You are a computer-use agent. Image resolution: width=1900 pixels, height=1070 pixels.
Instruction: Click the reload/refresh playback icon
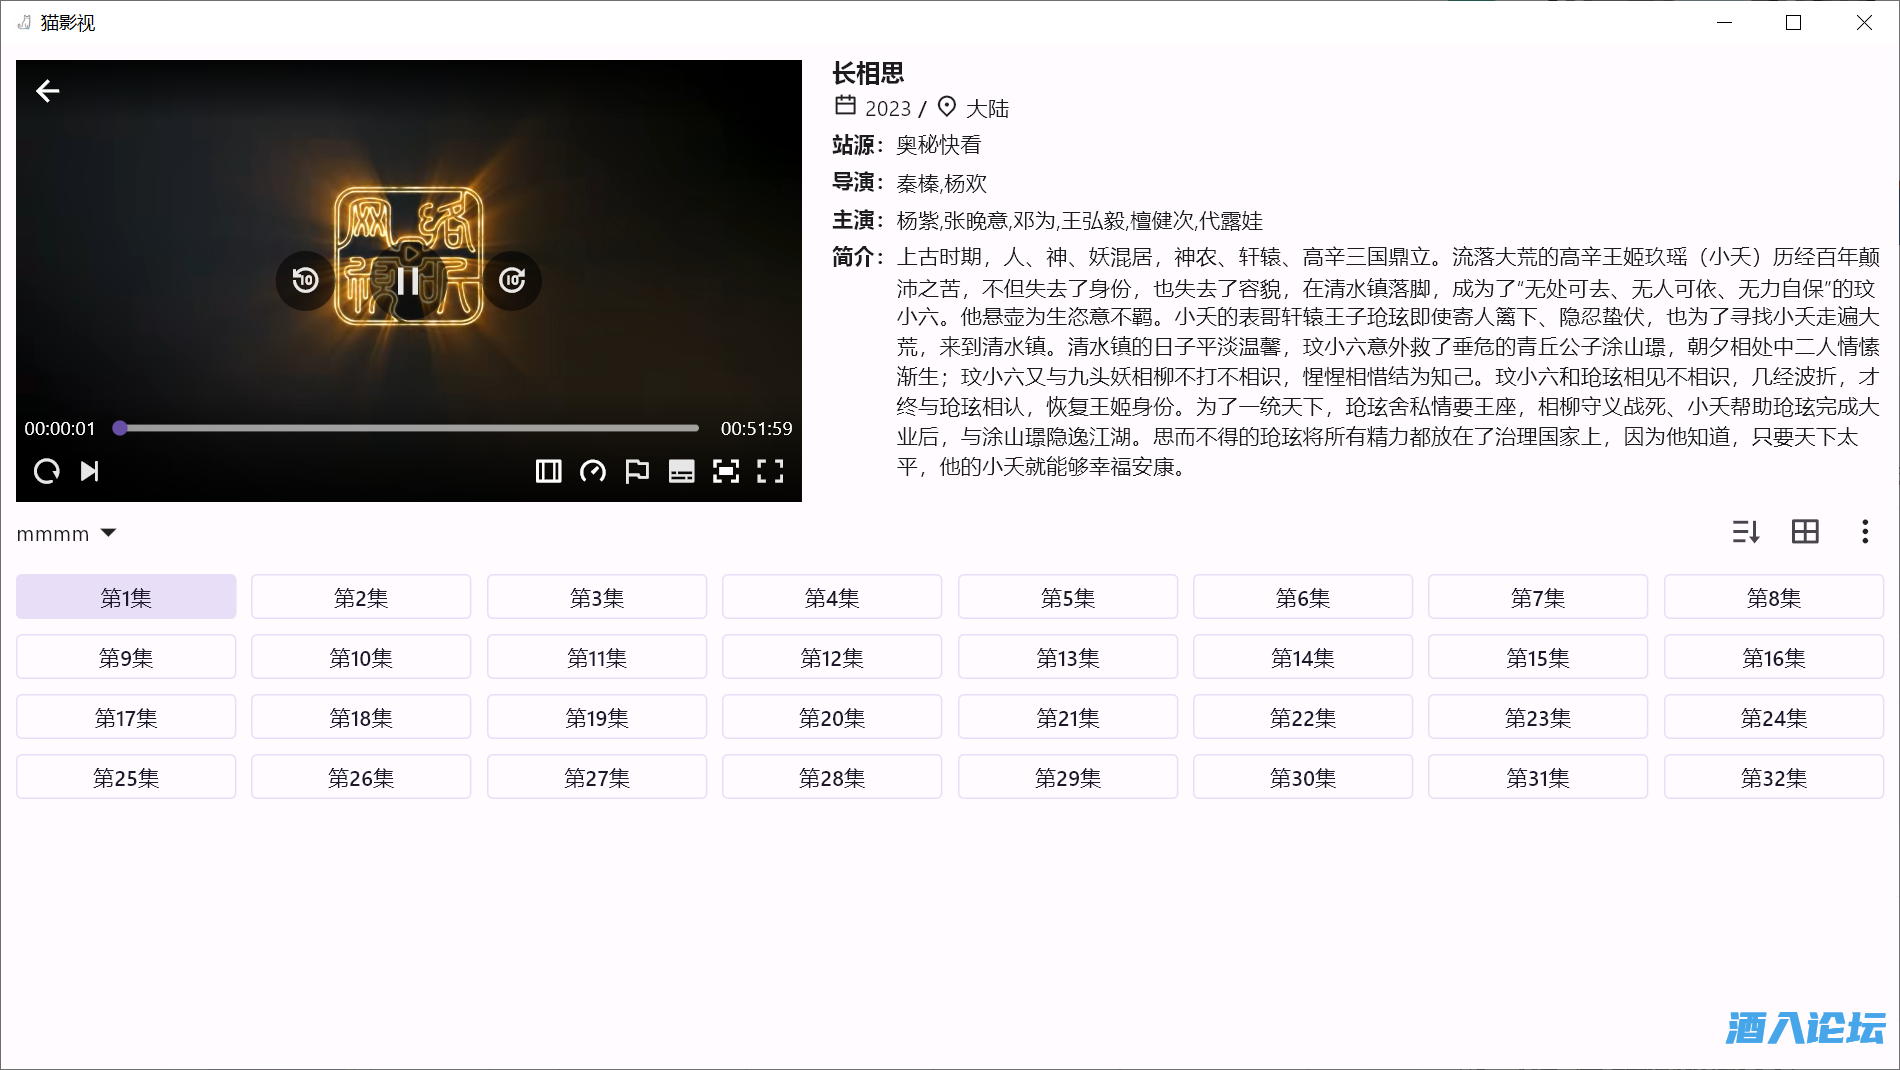tap(47, 471)
